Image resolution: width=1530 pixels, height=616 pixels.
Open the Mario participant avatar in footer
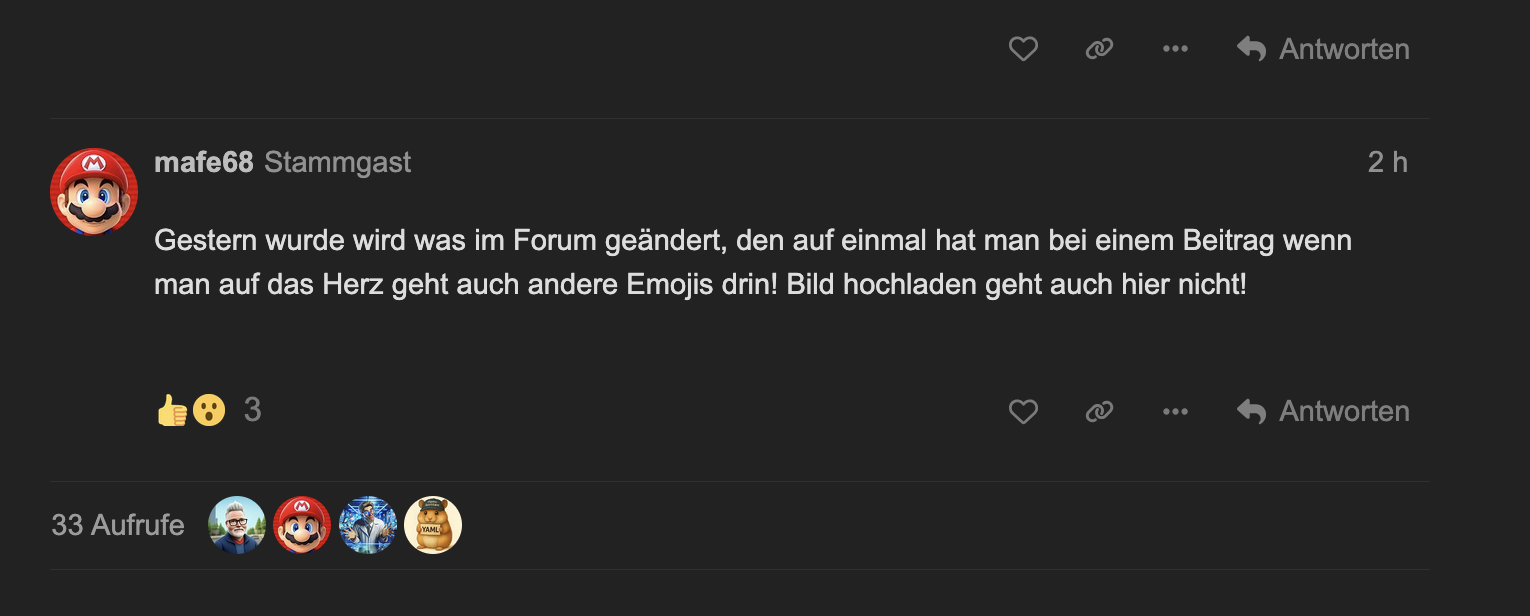(302, 525)
